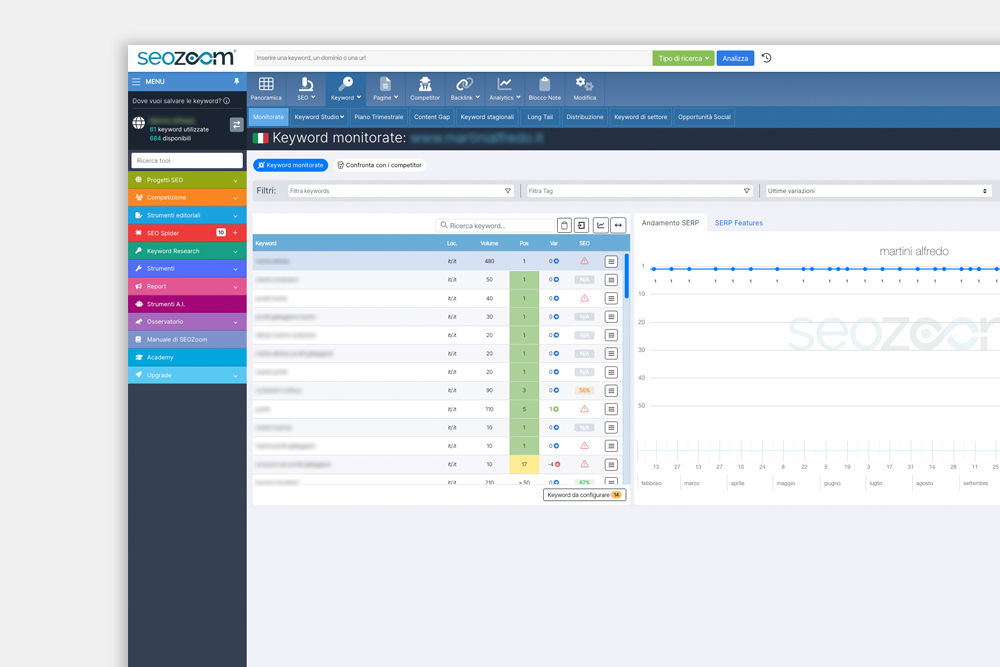Click the clipboard icon above keyword table
Viewport: 1000px width, 667px height.
coord(564,225)
